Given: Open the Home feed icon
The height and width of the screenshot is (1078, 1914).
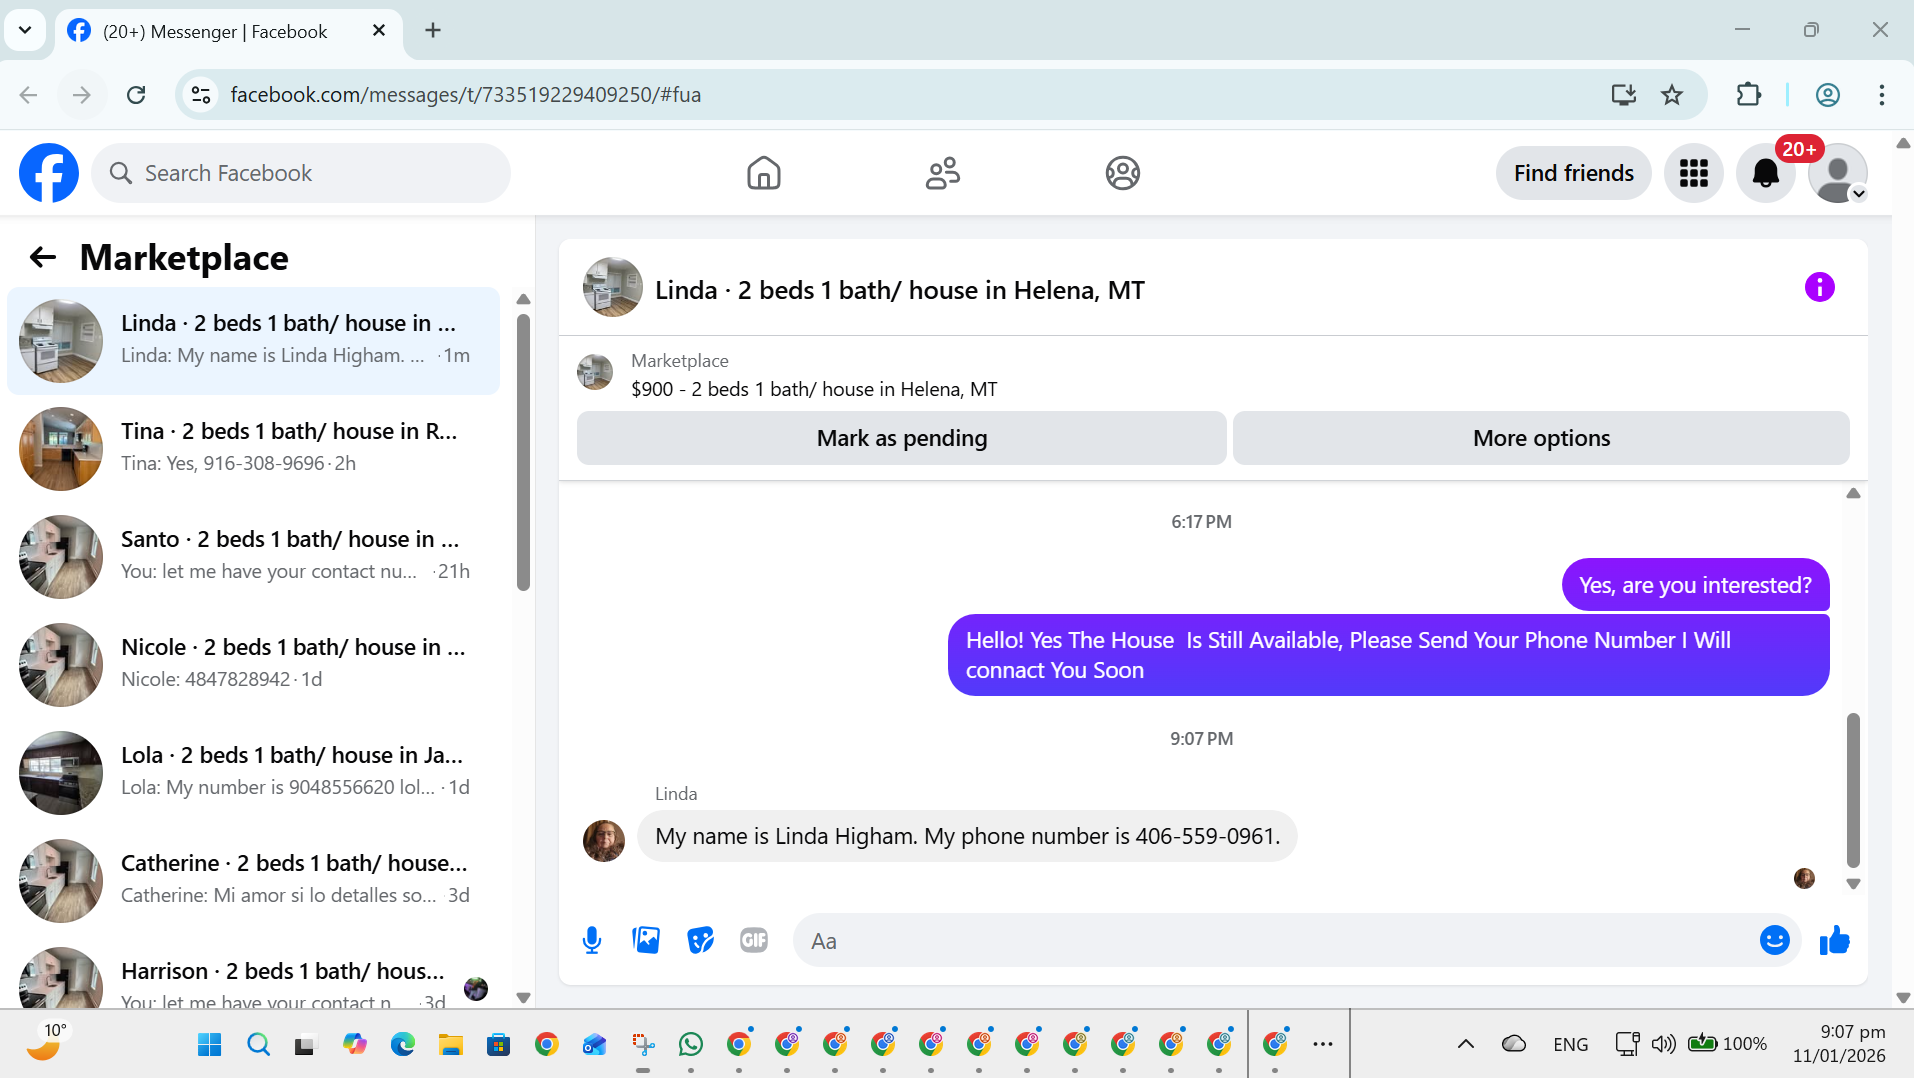Looking at the screenshot, I should [x=763, y=173].
